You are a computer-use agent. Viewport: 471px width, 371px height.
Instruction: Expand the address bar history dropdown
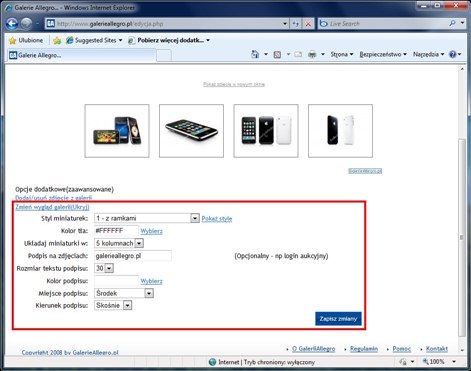tap(285, 24)
